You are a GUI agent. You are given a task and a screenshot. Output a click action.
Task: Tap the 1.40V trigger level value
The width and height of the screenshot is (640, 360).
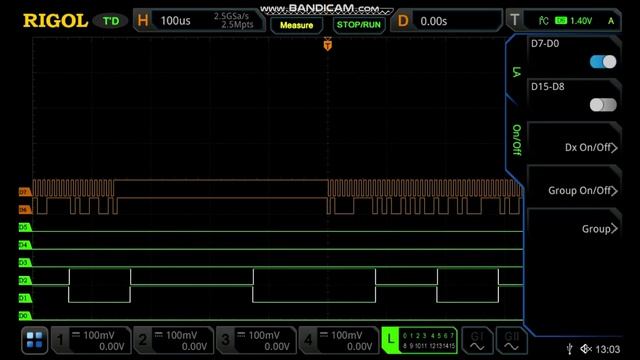click(x=581, y=21)
